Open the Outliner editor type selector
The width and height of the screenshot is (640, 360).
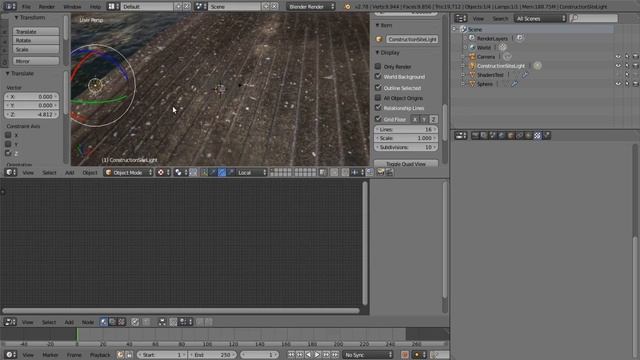click(x=461, y=18)
